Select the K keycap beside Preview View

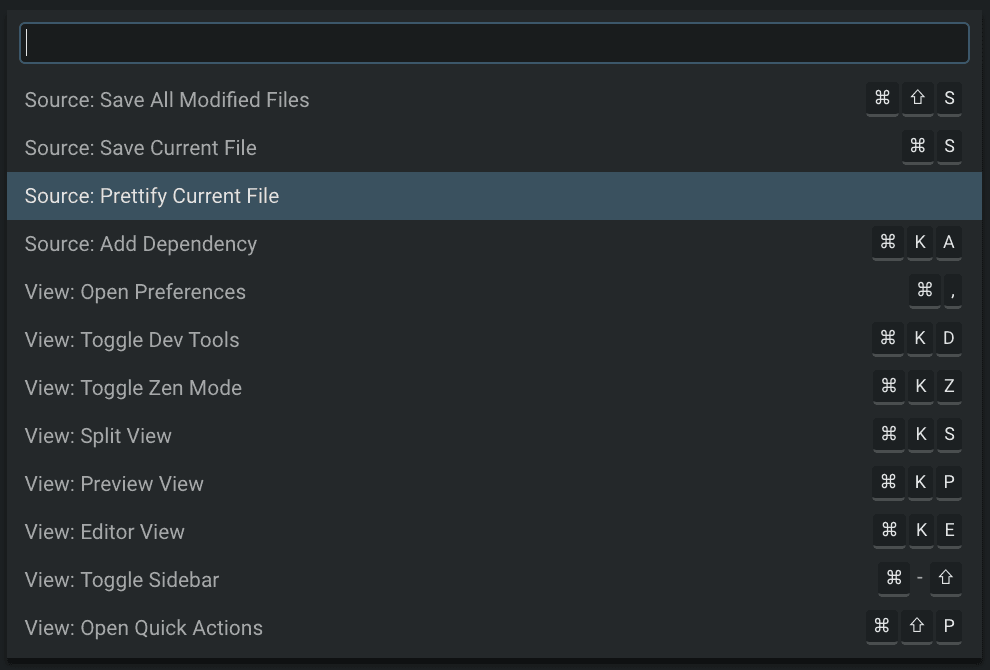tap(920, 482)
